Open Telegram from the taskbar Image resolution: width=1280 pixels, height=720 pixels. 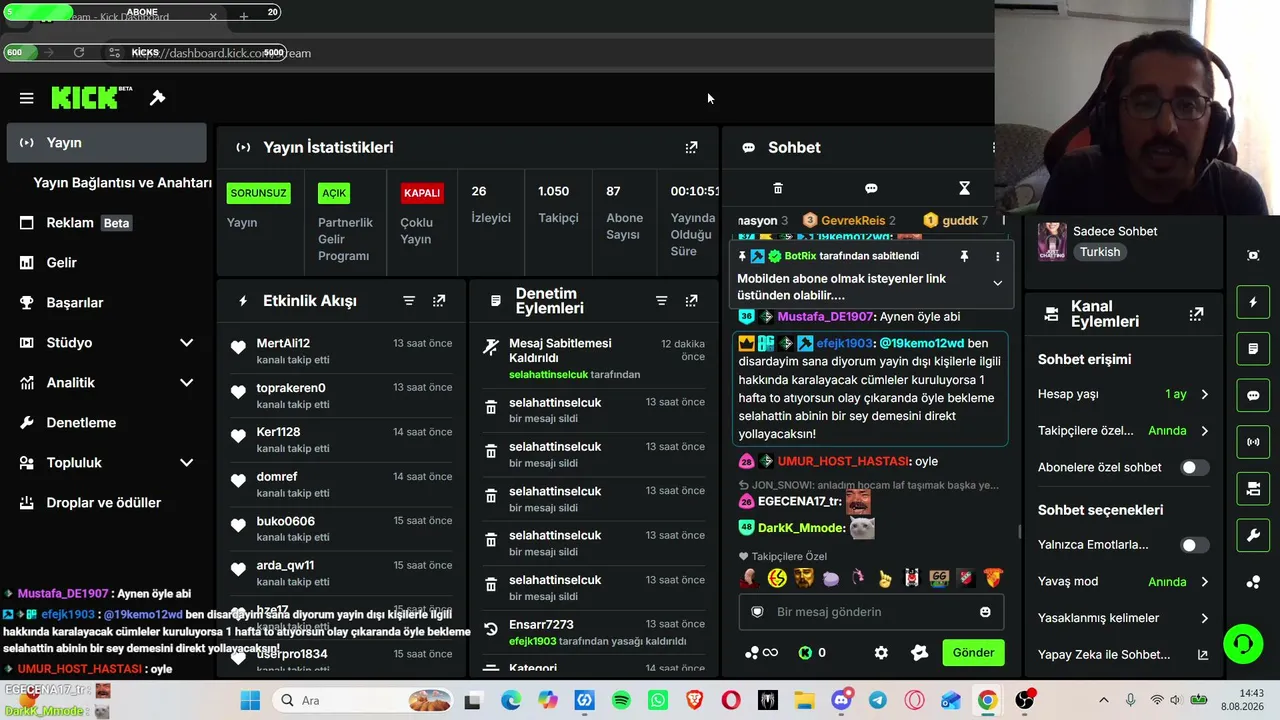pyautogui.click(x=877, y=701)
